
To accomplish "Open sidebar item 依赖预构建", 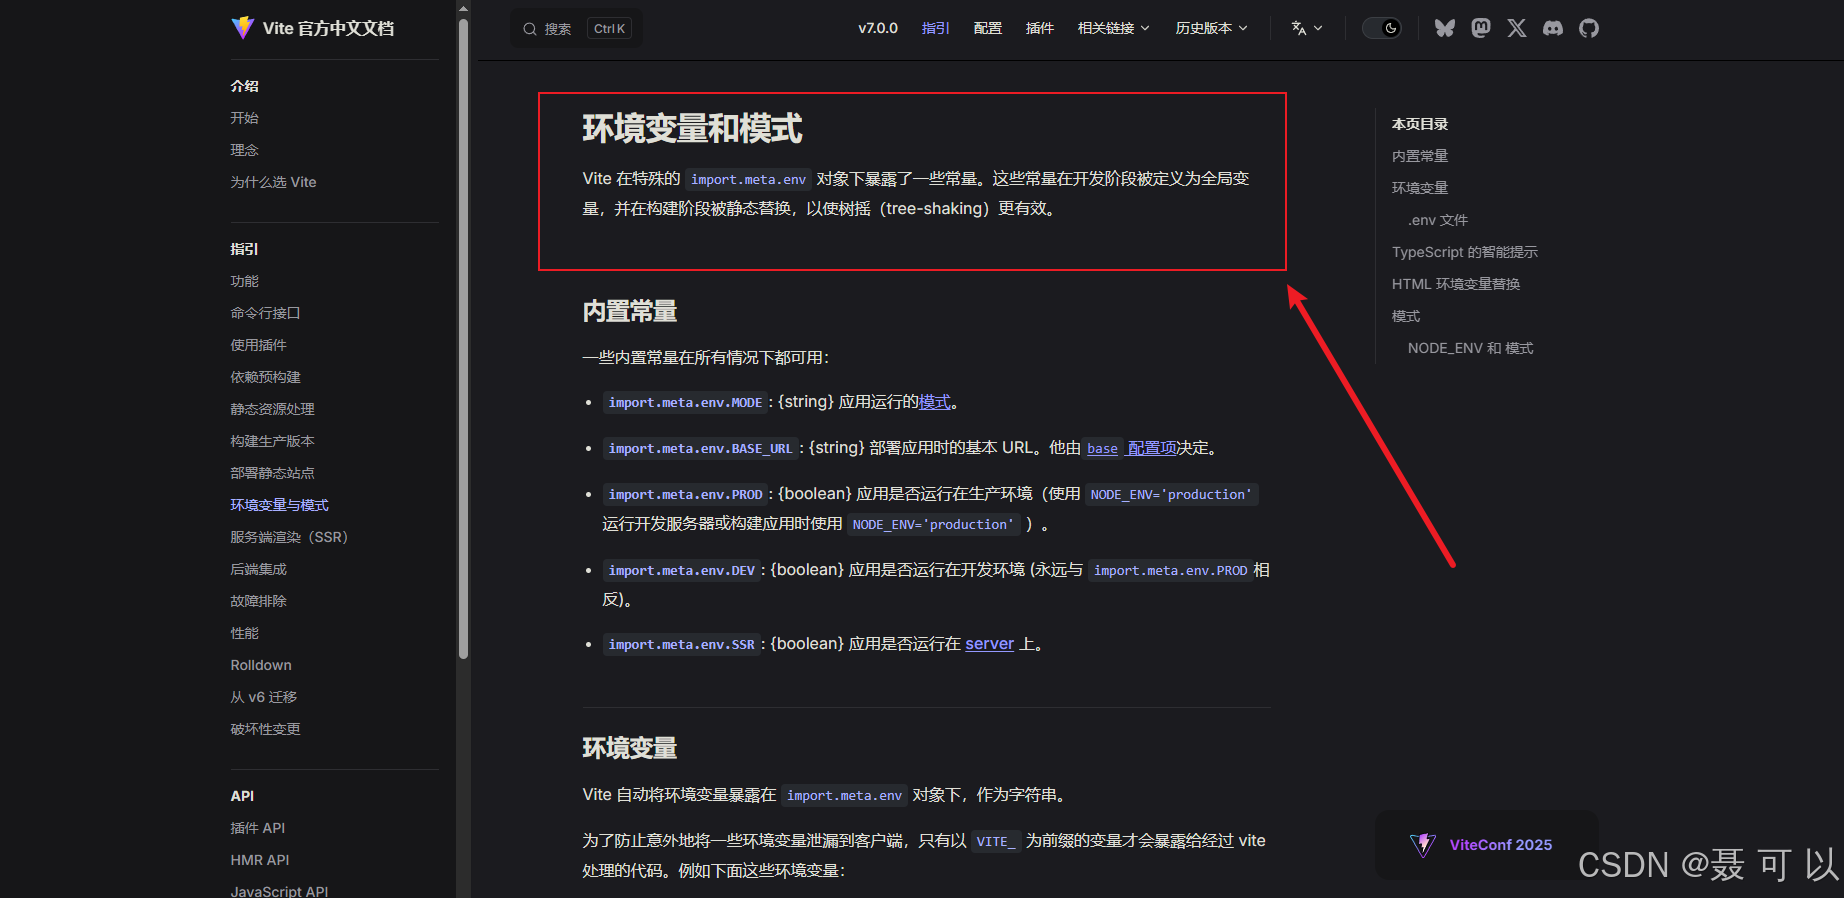I will pos(265,377).
